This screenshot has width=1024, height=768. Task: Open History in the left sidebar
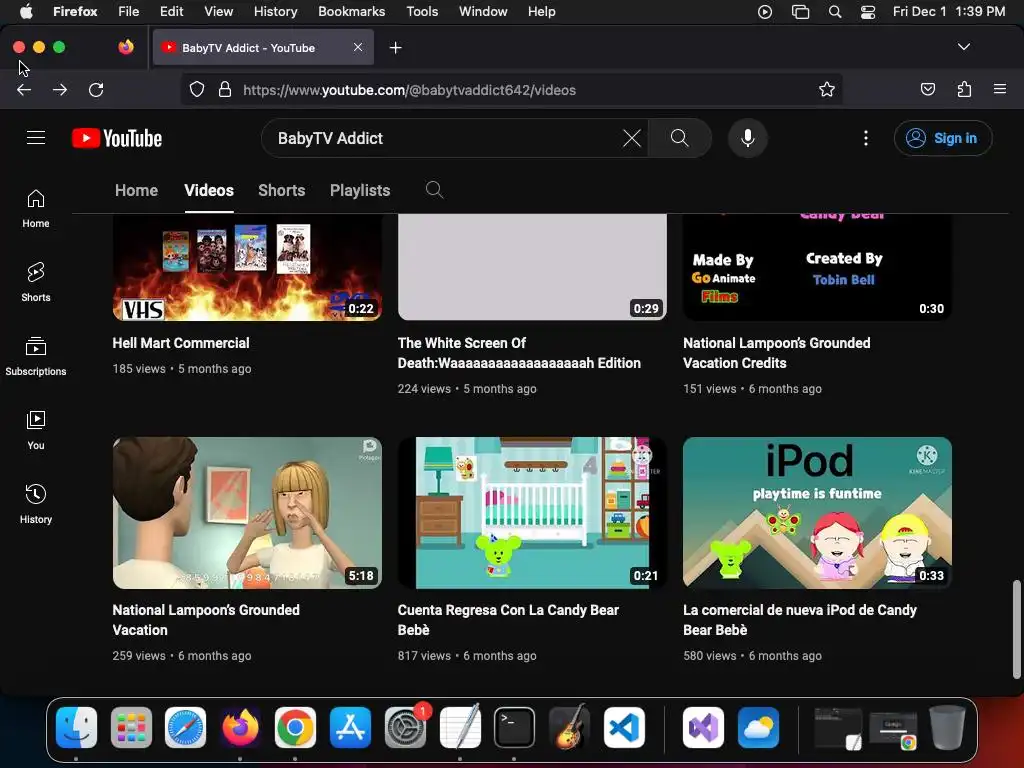point(36,504)
